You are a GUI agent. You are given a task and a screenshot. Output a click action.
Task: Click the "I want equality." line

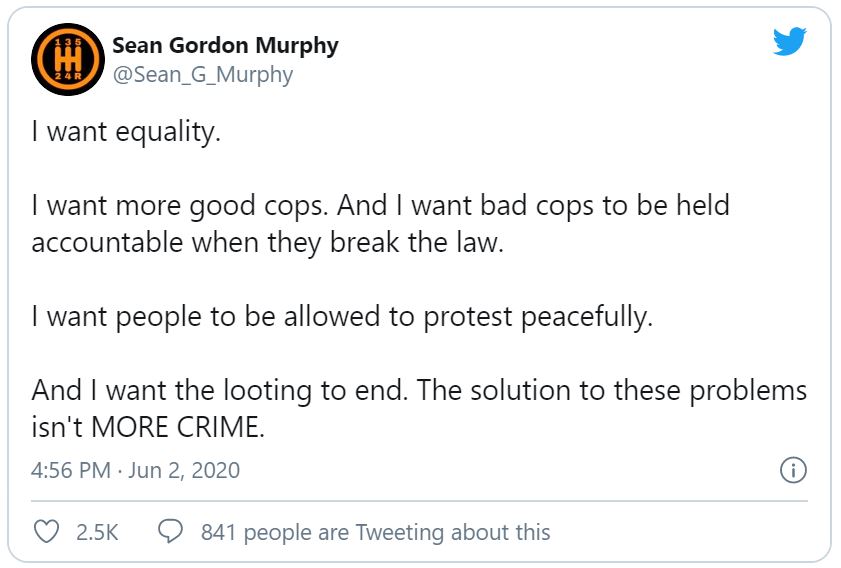coord(125,133)
